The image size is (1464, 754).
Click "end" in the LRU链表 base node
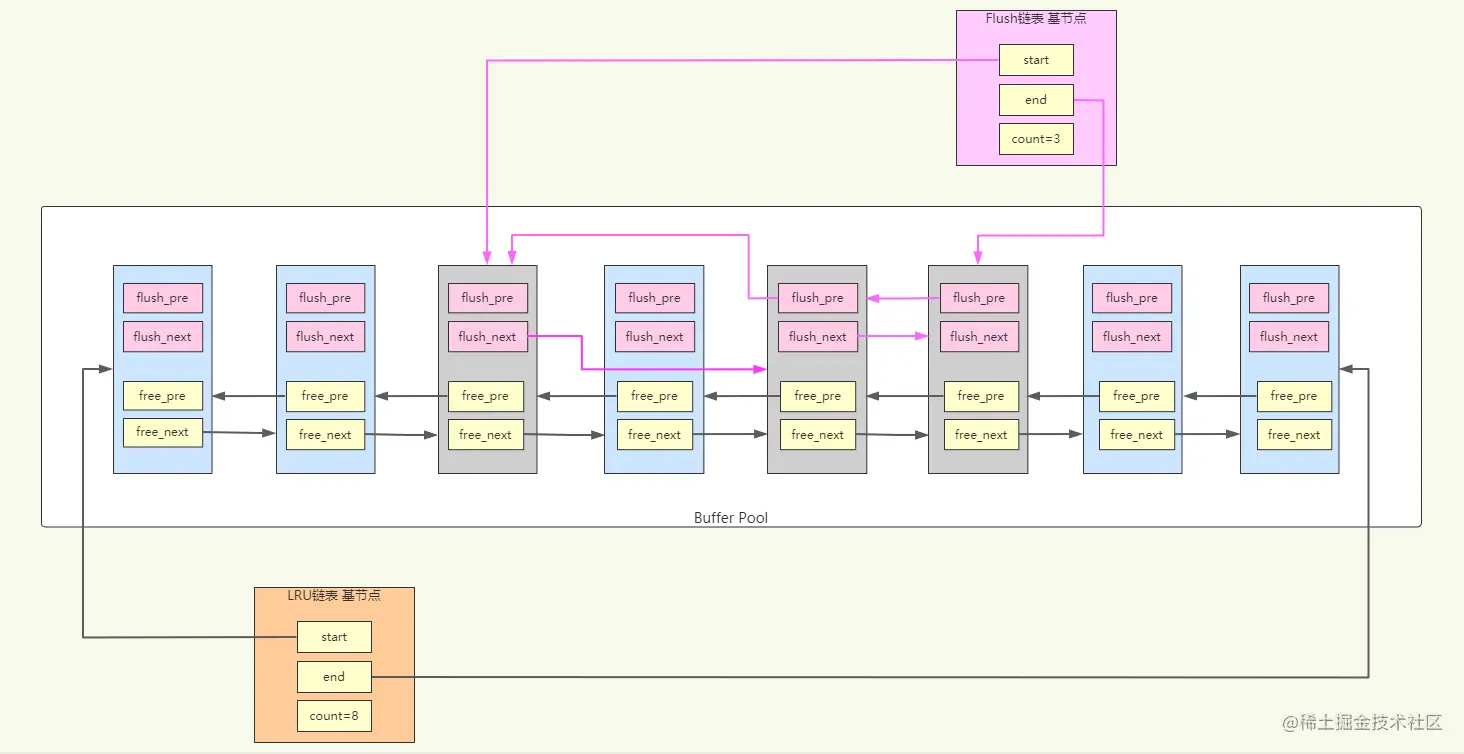[x=334, y=677]
